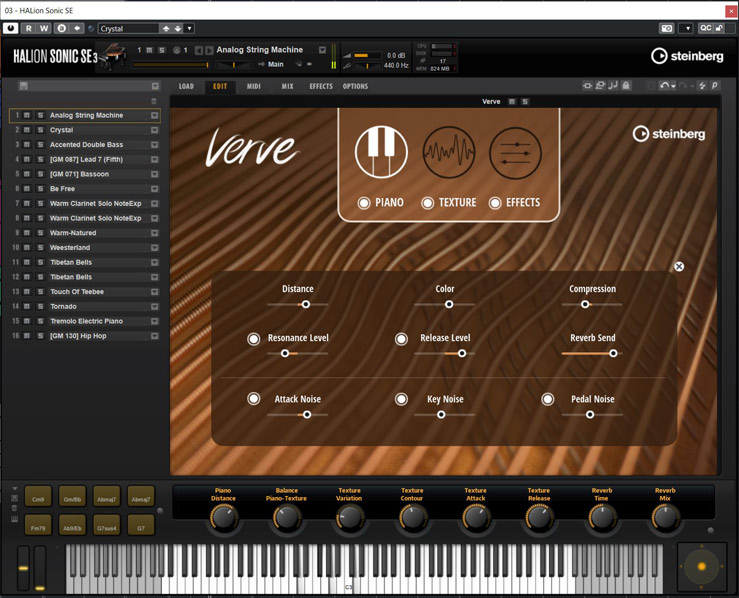The height and width of the screenshot is (598, 739).
Task: Trigger the Gm/Eb chord pad
Action: click(72, 498)
